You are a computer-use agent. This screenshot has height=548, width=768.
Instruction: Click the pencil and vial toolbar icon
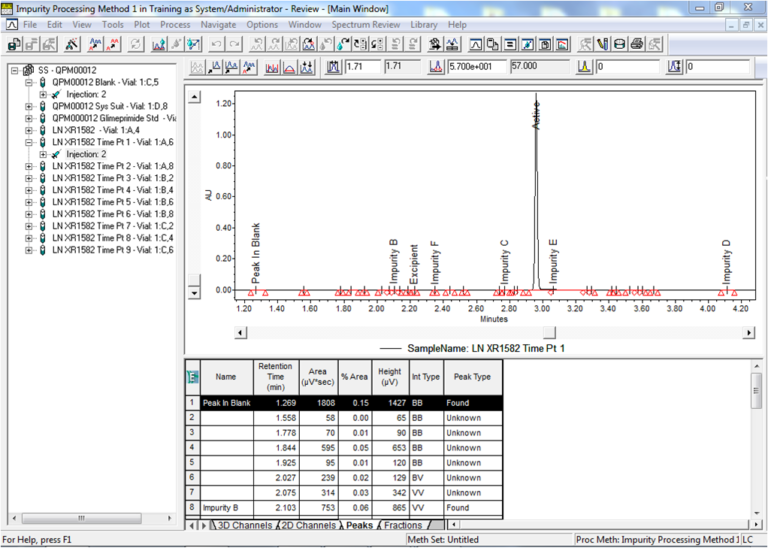(x=602, y=45)
